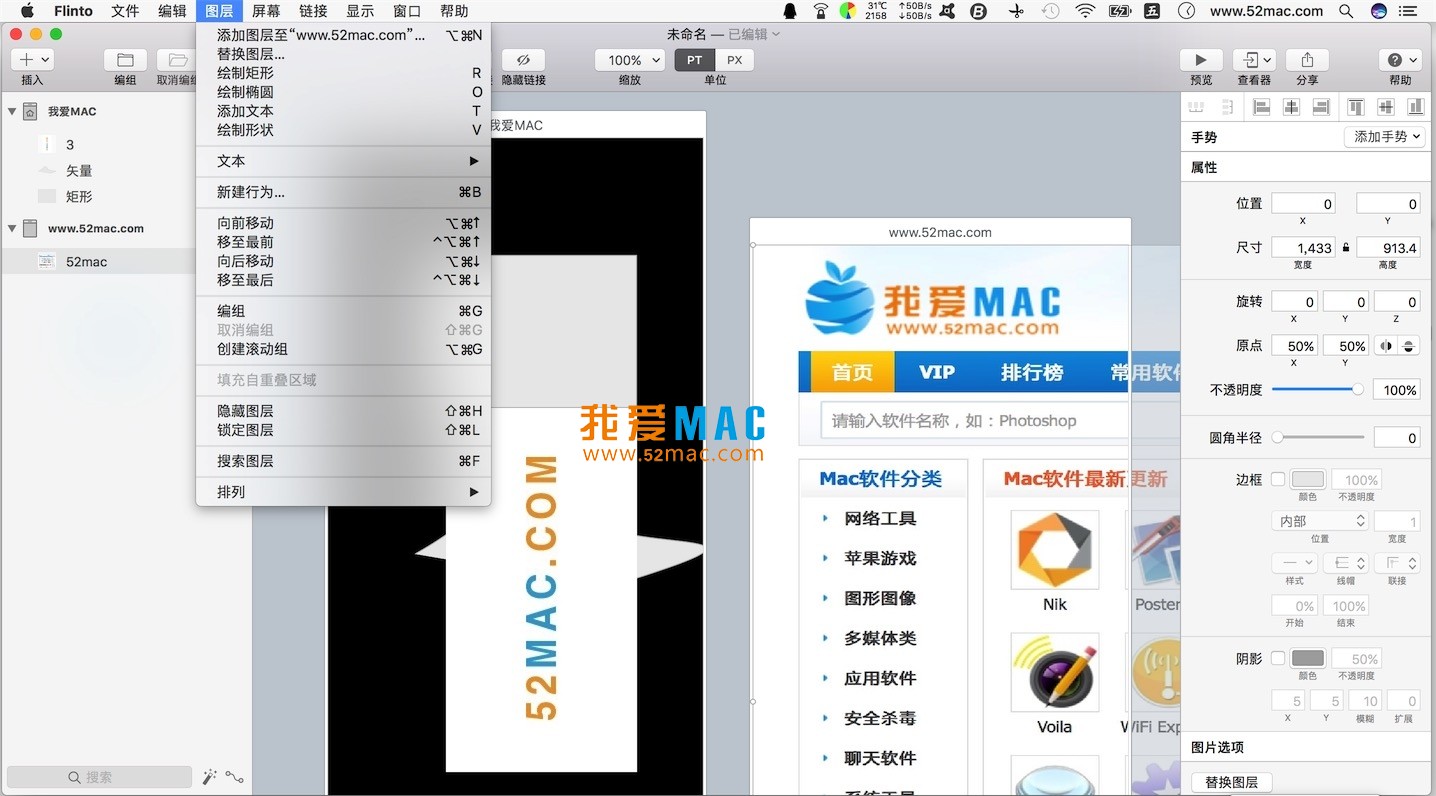Click the border color swatch
The image size is (1436, 796).
point(1308,479)
